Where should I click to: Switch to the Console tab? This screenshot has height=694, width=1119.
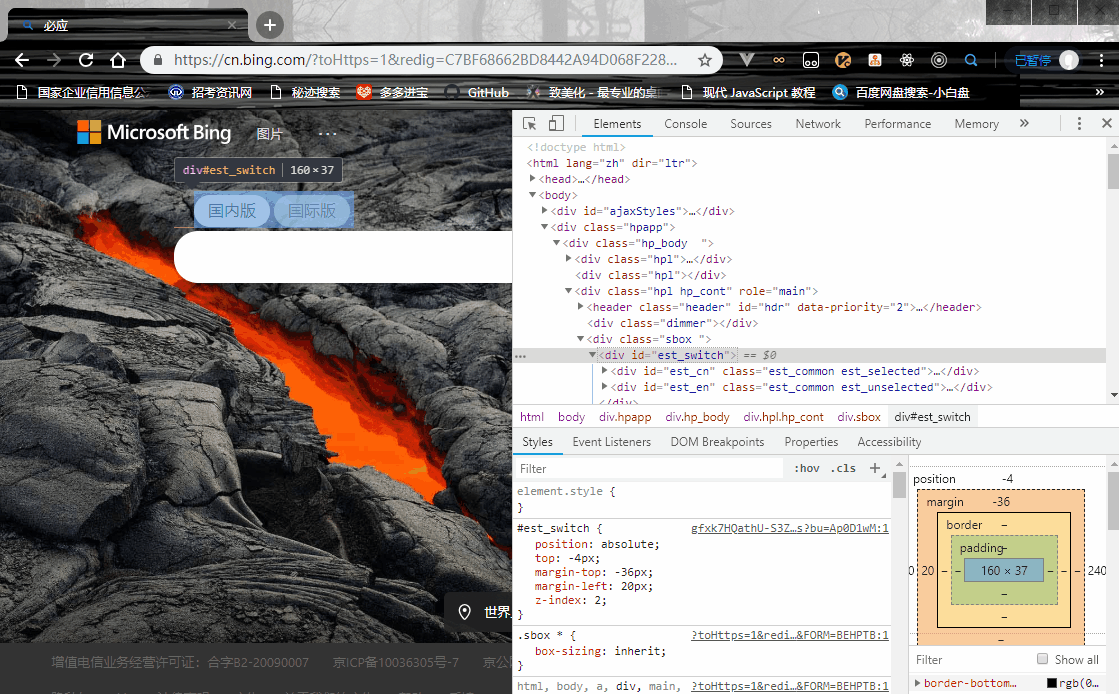pos(685,124)
